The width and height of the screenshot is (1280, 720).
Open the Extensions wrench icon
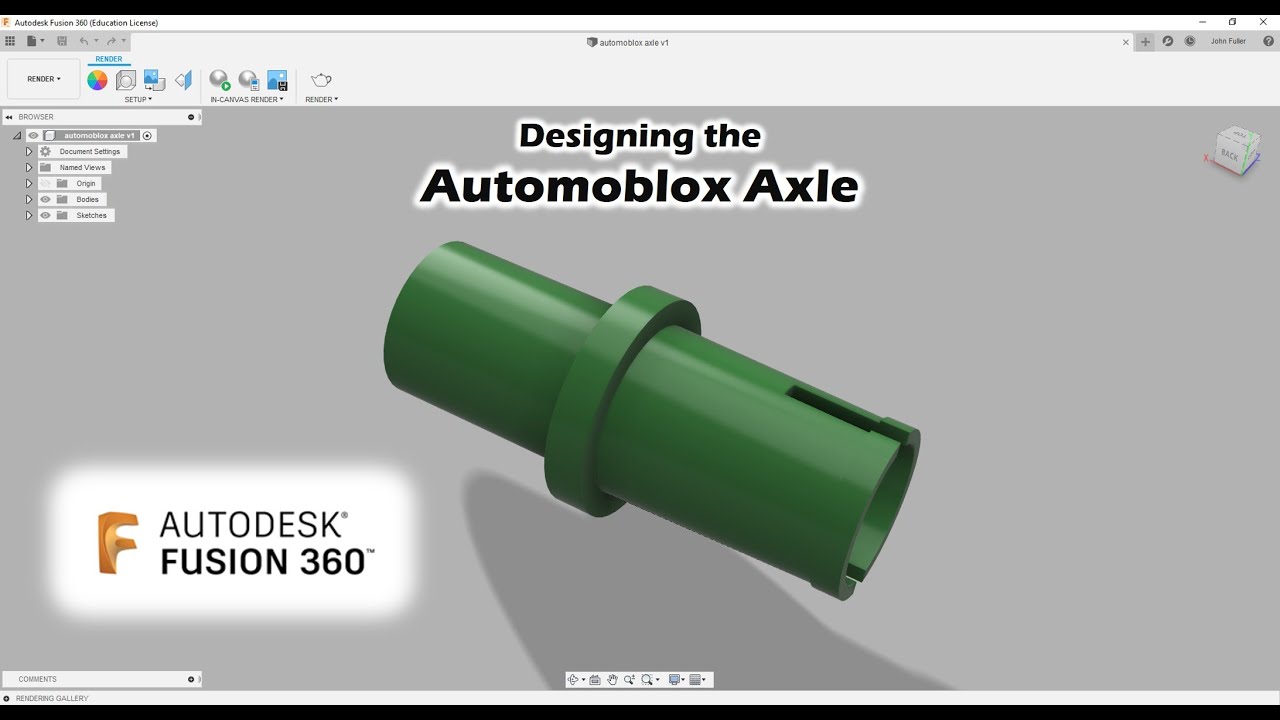tap(1167, 41)
